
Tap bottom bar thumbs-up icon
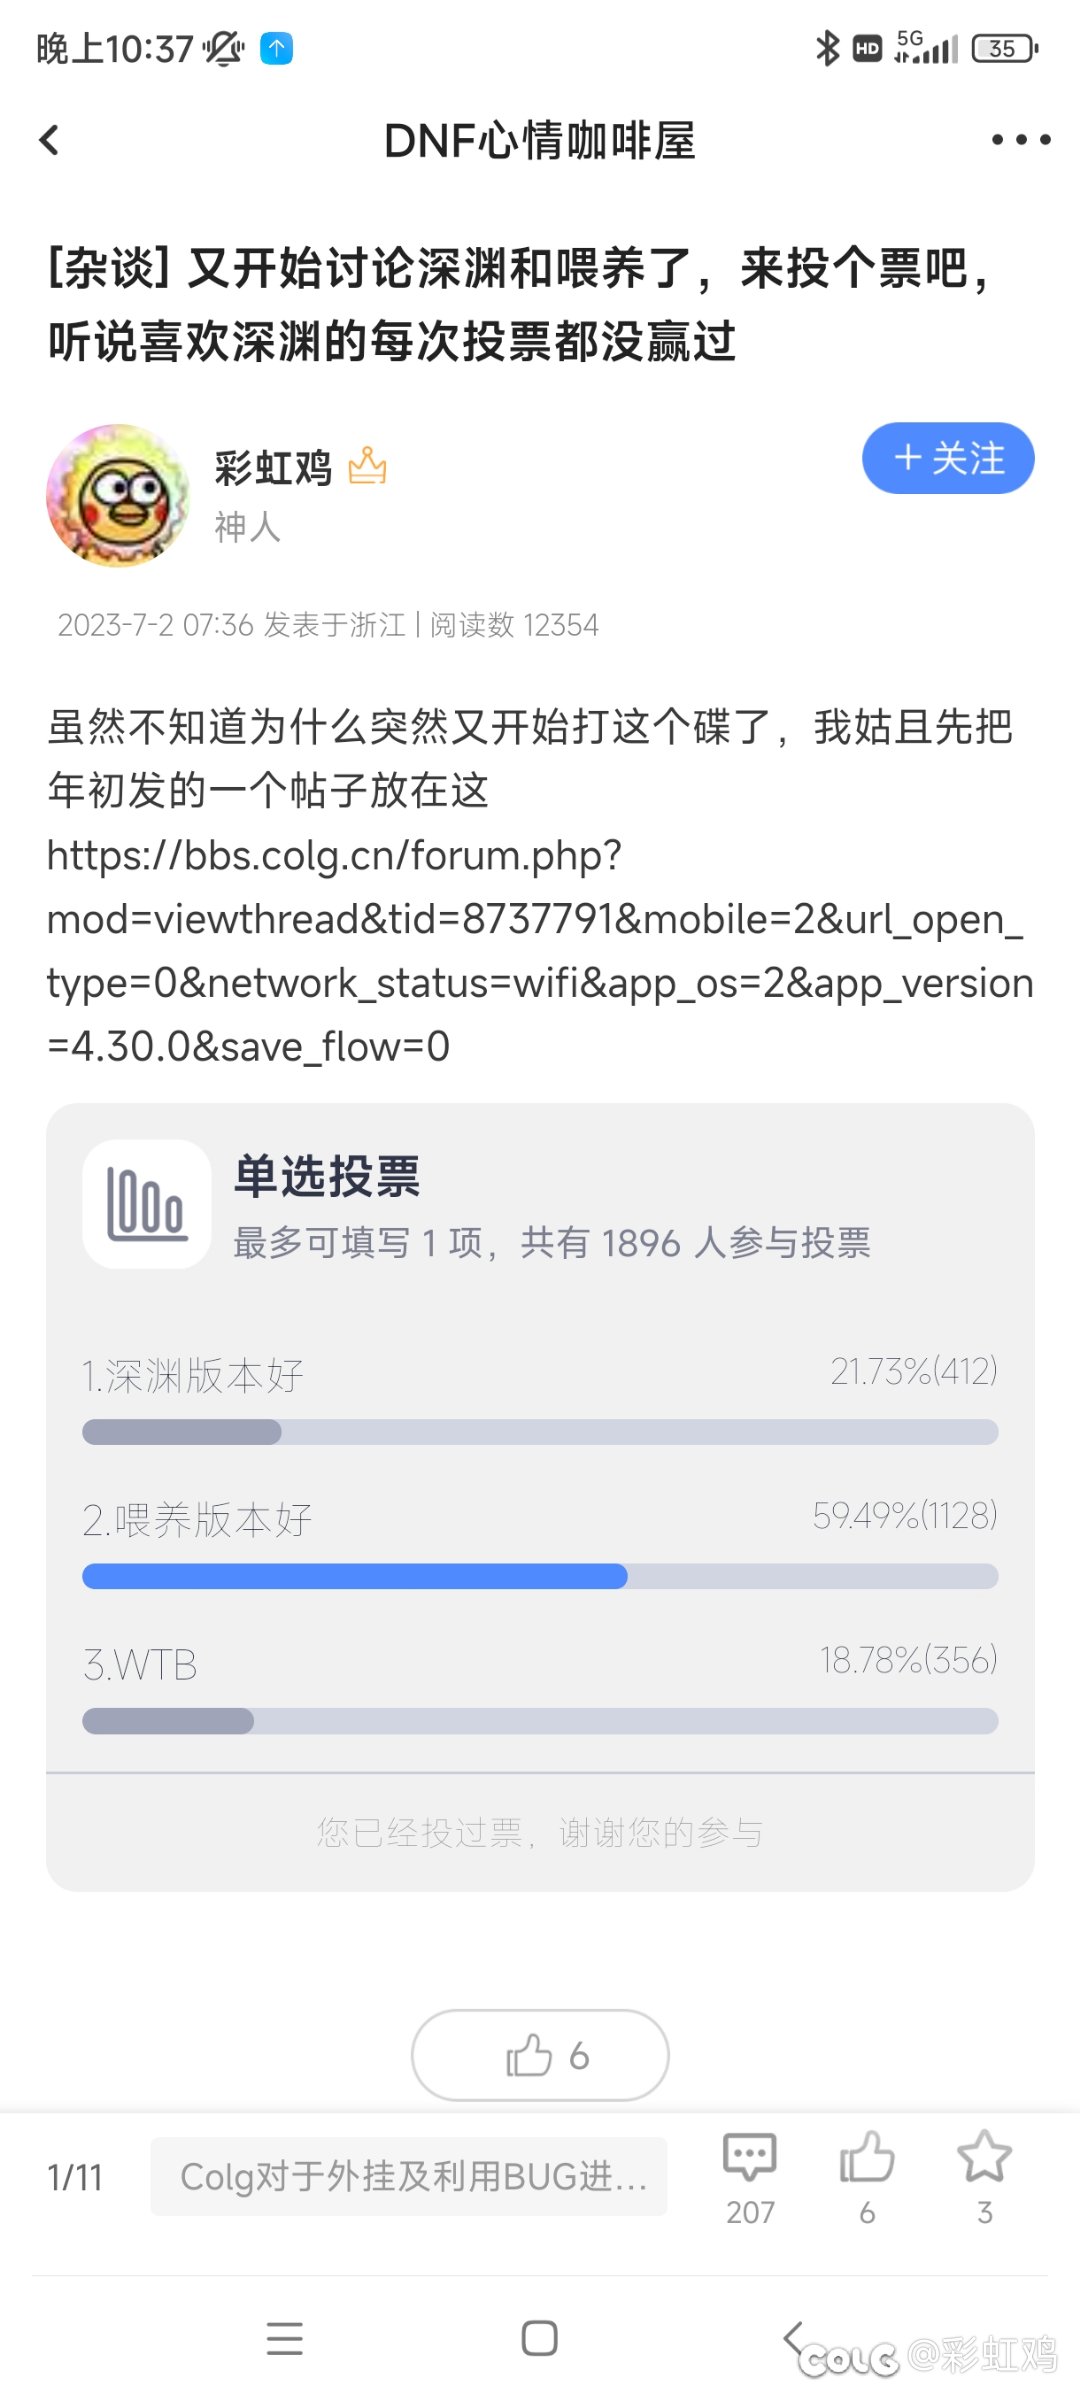click(867, 2177)
